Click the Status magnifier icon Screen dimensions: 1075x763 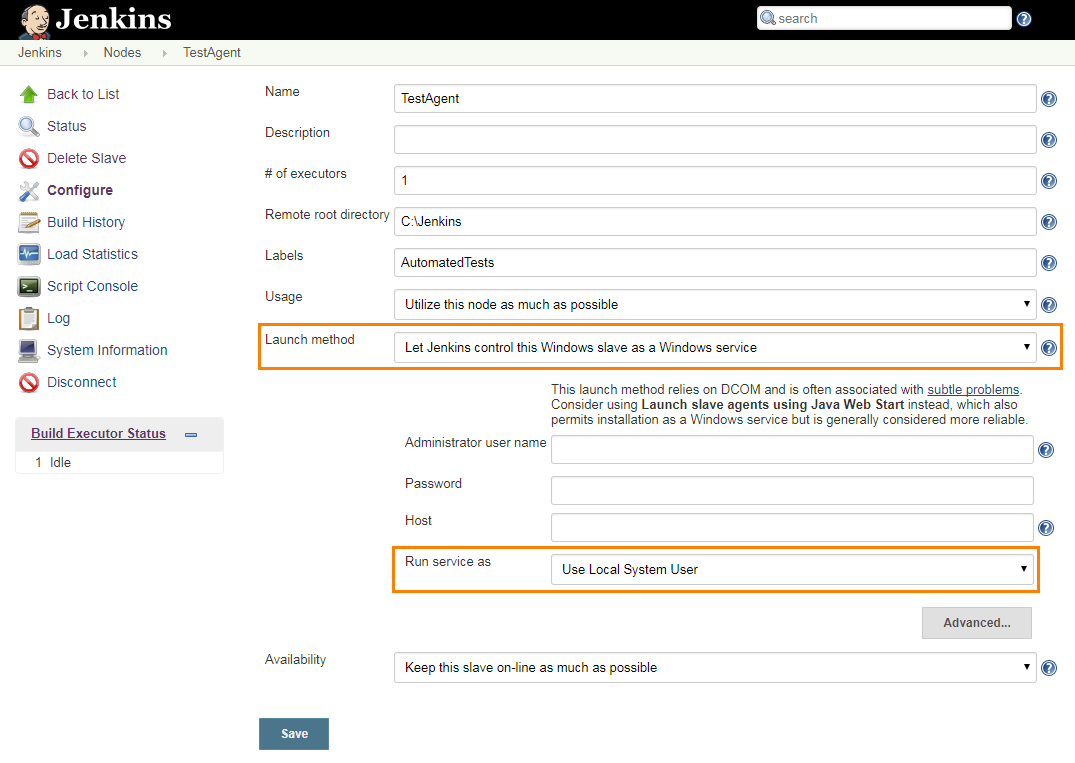[x=29, y=126]
